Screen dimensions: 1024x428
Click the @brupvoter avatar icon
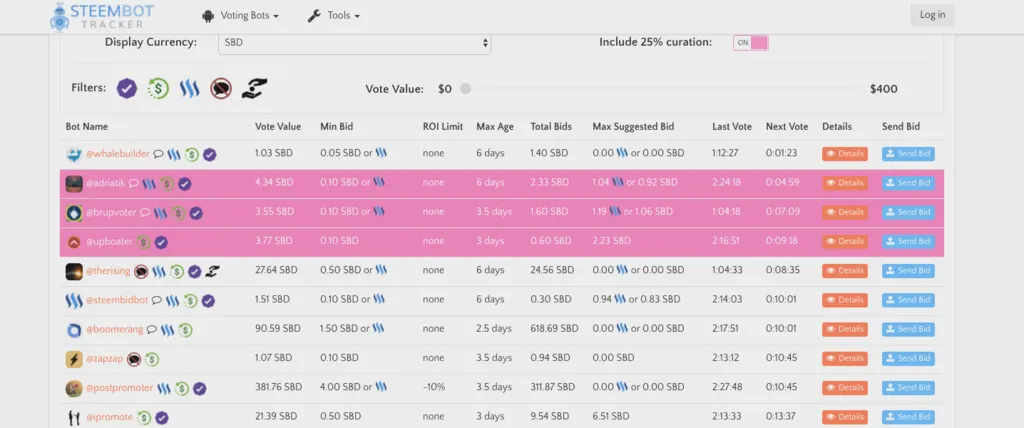(74, 213)
